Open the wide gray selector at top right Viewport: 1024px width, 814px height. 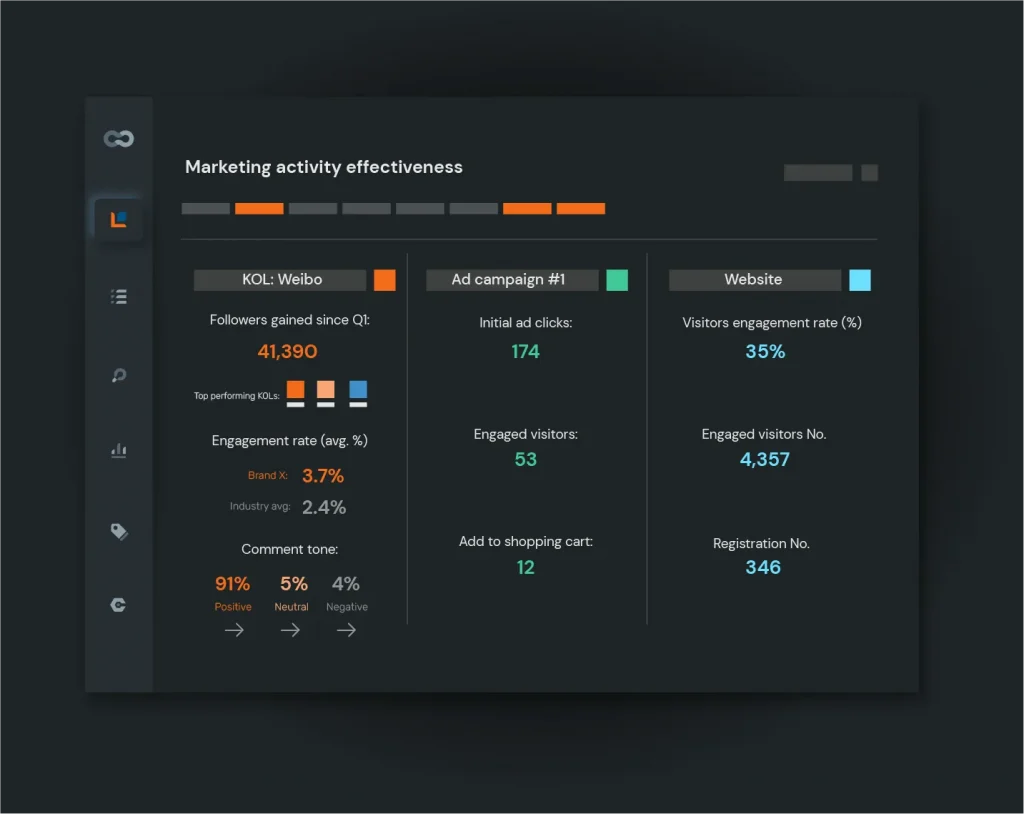click(818, 173)
